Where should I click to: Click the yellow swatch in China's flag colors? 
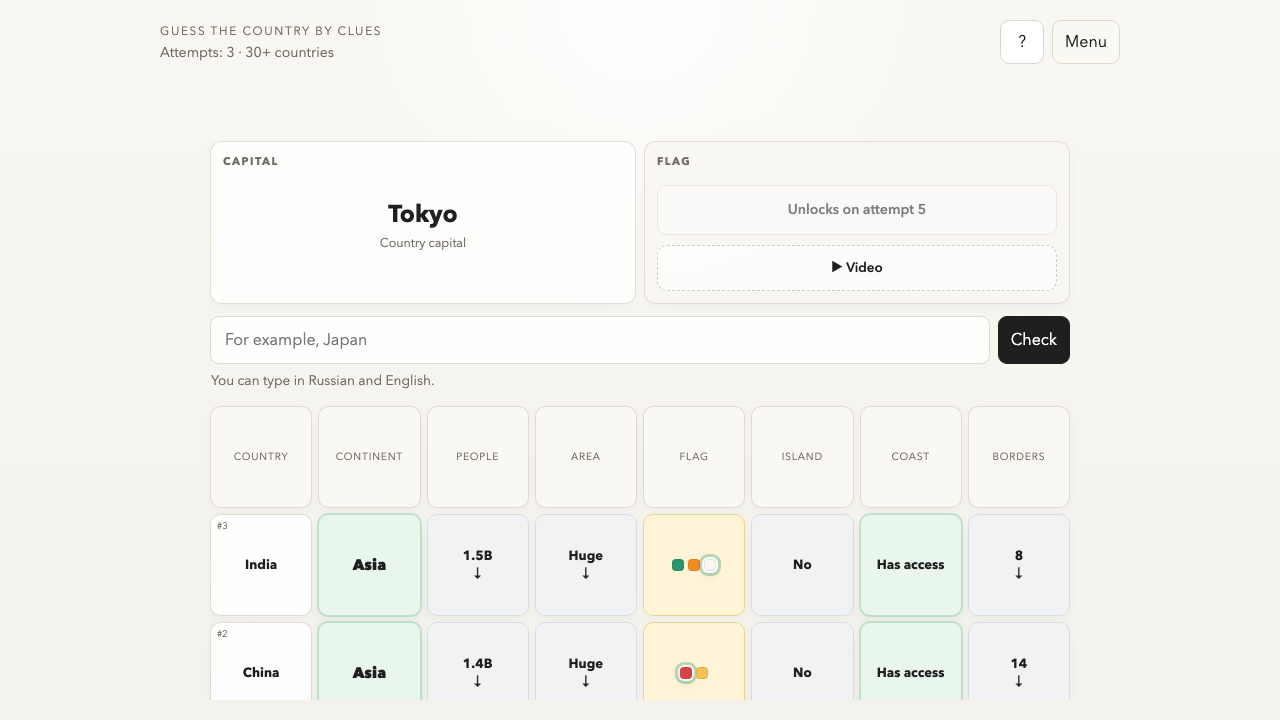[702, 673]
